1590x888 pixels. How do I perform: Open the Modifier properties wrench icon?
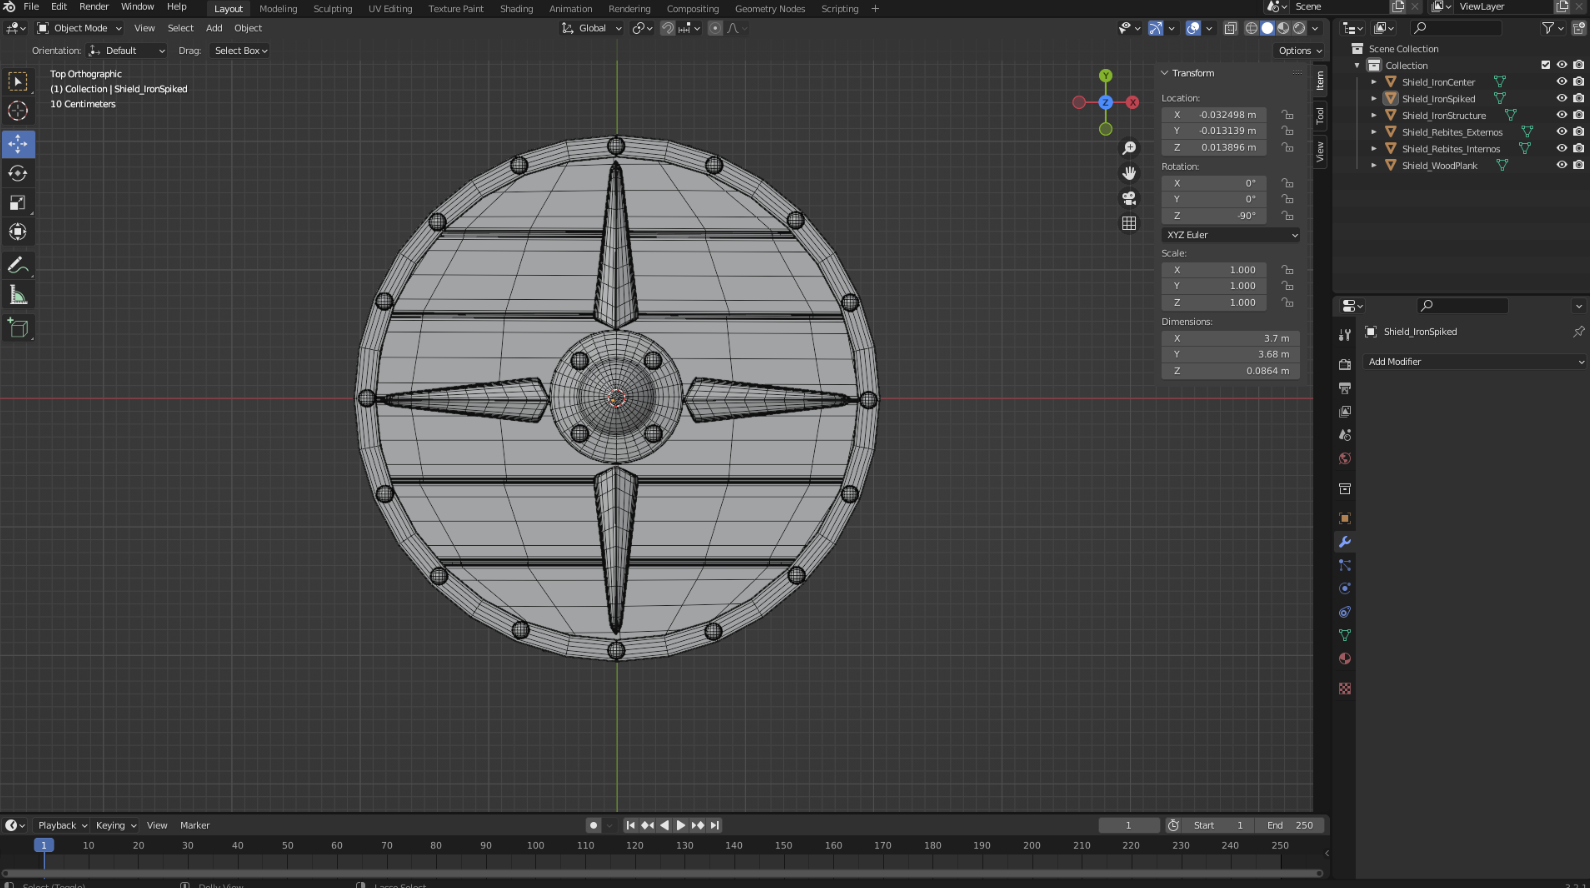[1345, 542]
